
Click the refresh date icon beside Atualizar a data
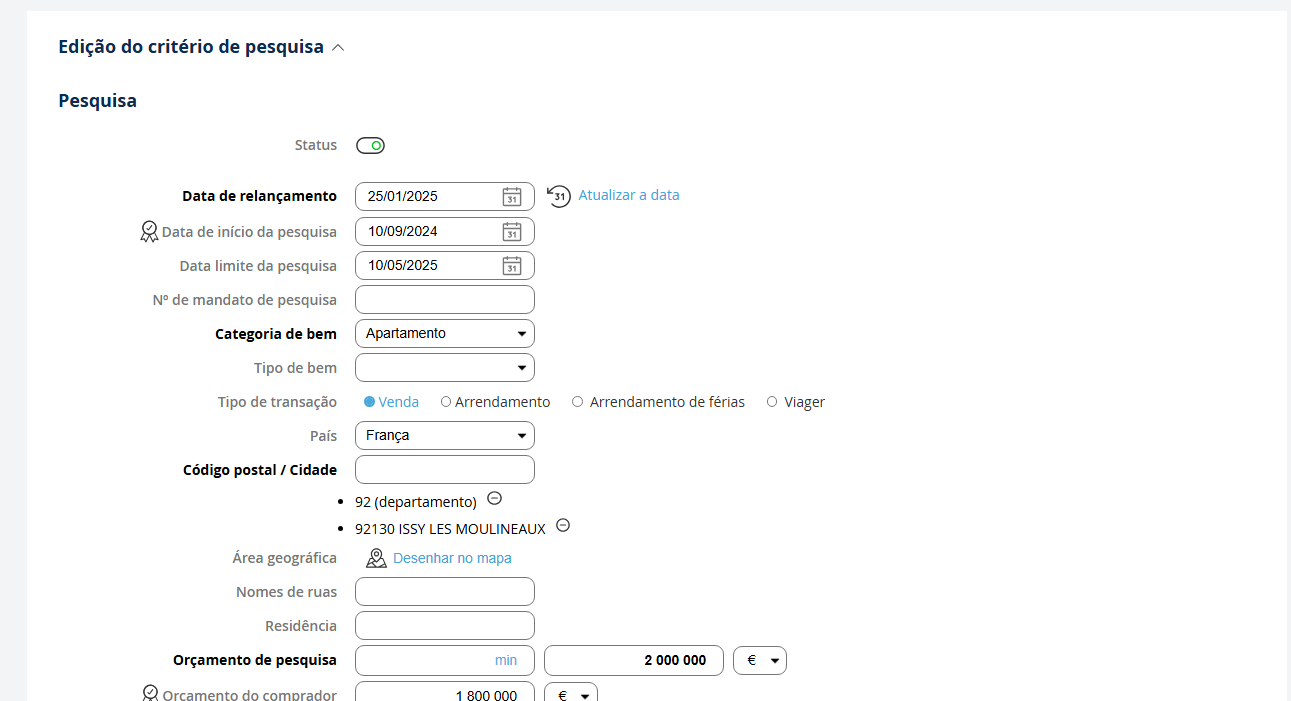tap(559, 196)
